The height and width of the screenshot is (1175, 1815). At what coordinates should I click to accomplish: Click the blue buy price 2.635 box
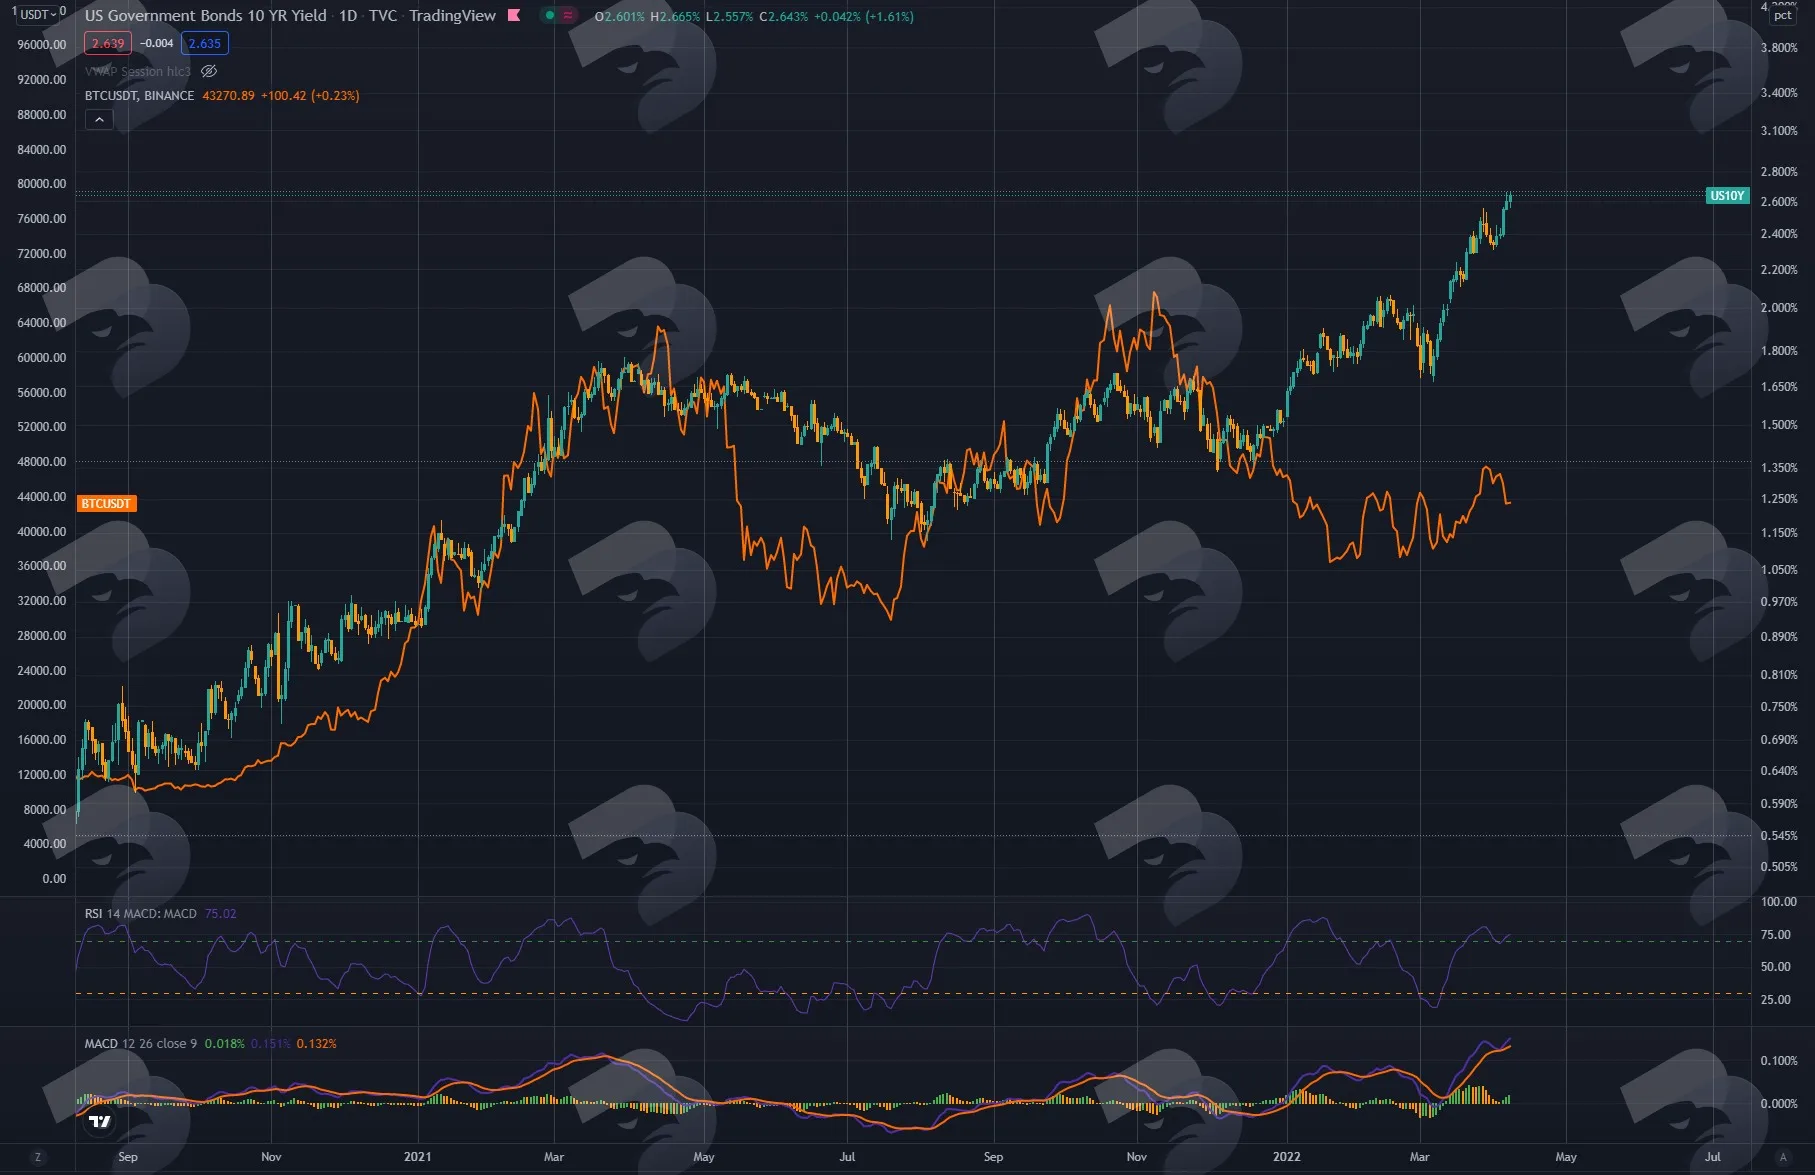click(x=205, y=43)
